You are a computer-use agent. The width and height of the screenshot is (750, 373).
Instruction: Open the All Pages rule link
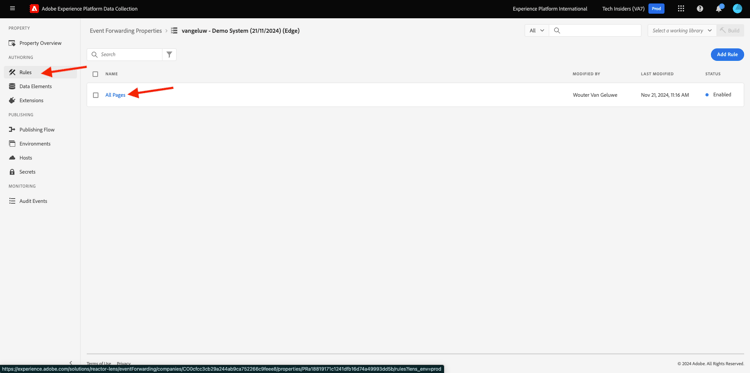click(115, 95)
